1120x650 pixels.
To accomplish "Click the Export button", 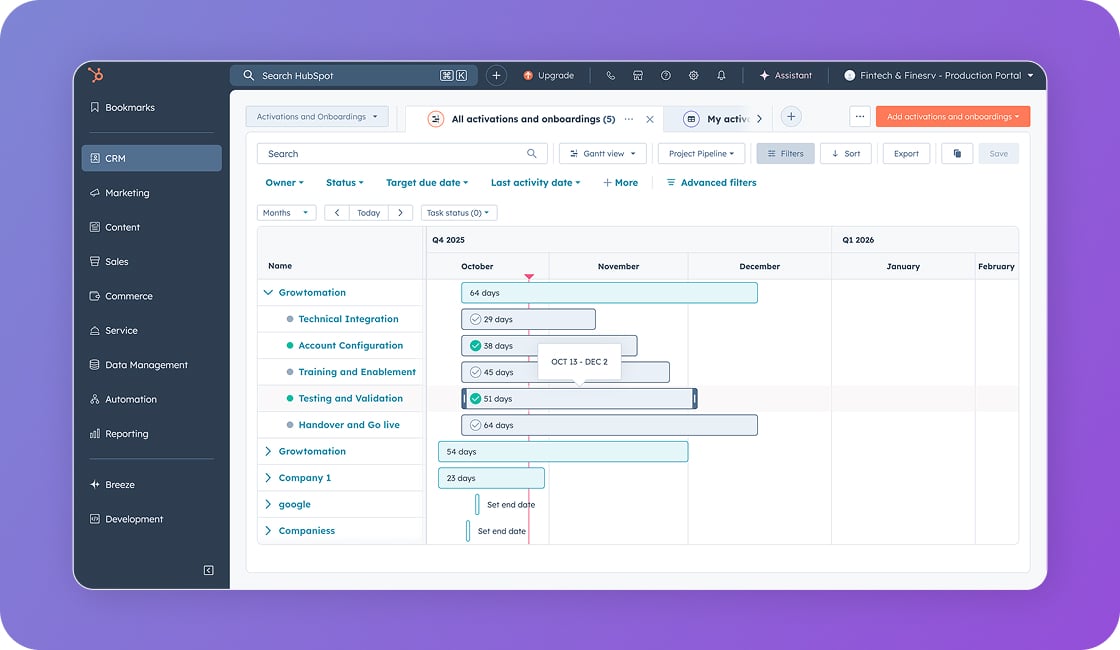I will pyautogui.click(x=906, y=154).
